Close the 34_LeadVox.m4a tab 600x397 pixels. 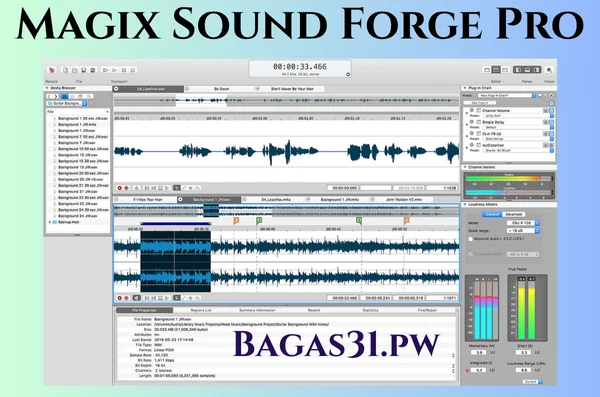(x=245, y=199)
